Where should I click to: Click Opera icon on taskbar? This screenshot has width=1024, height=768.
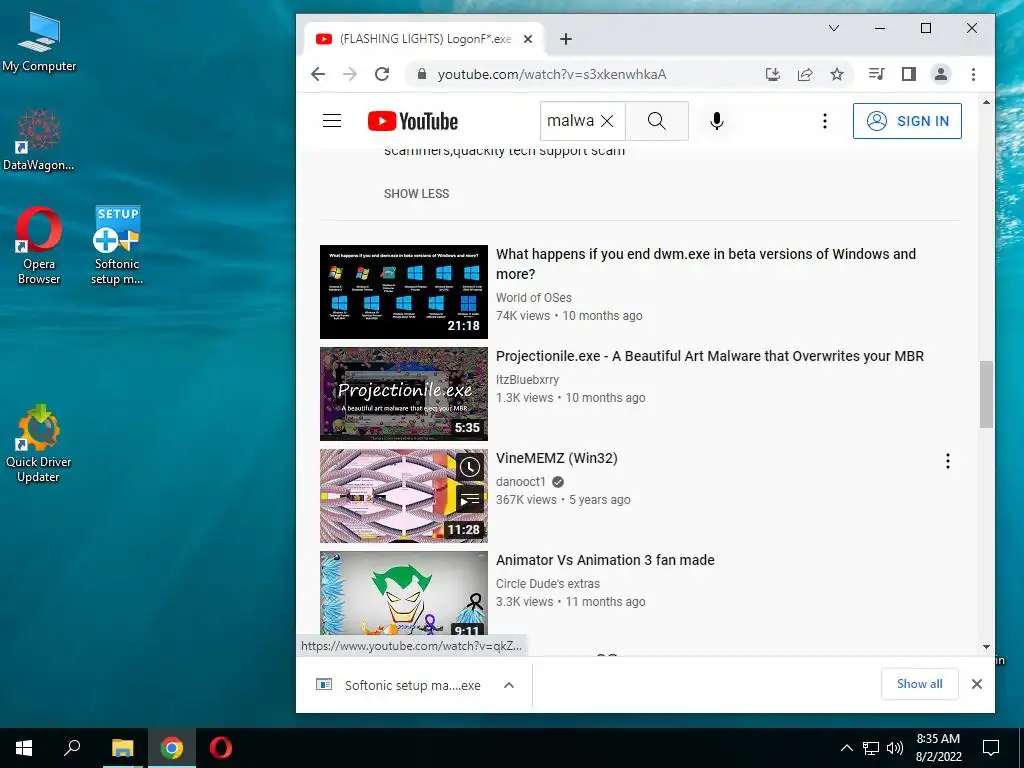(x=221, y=748)
